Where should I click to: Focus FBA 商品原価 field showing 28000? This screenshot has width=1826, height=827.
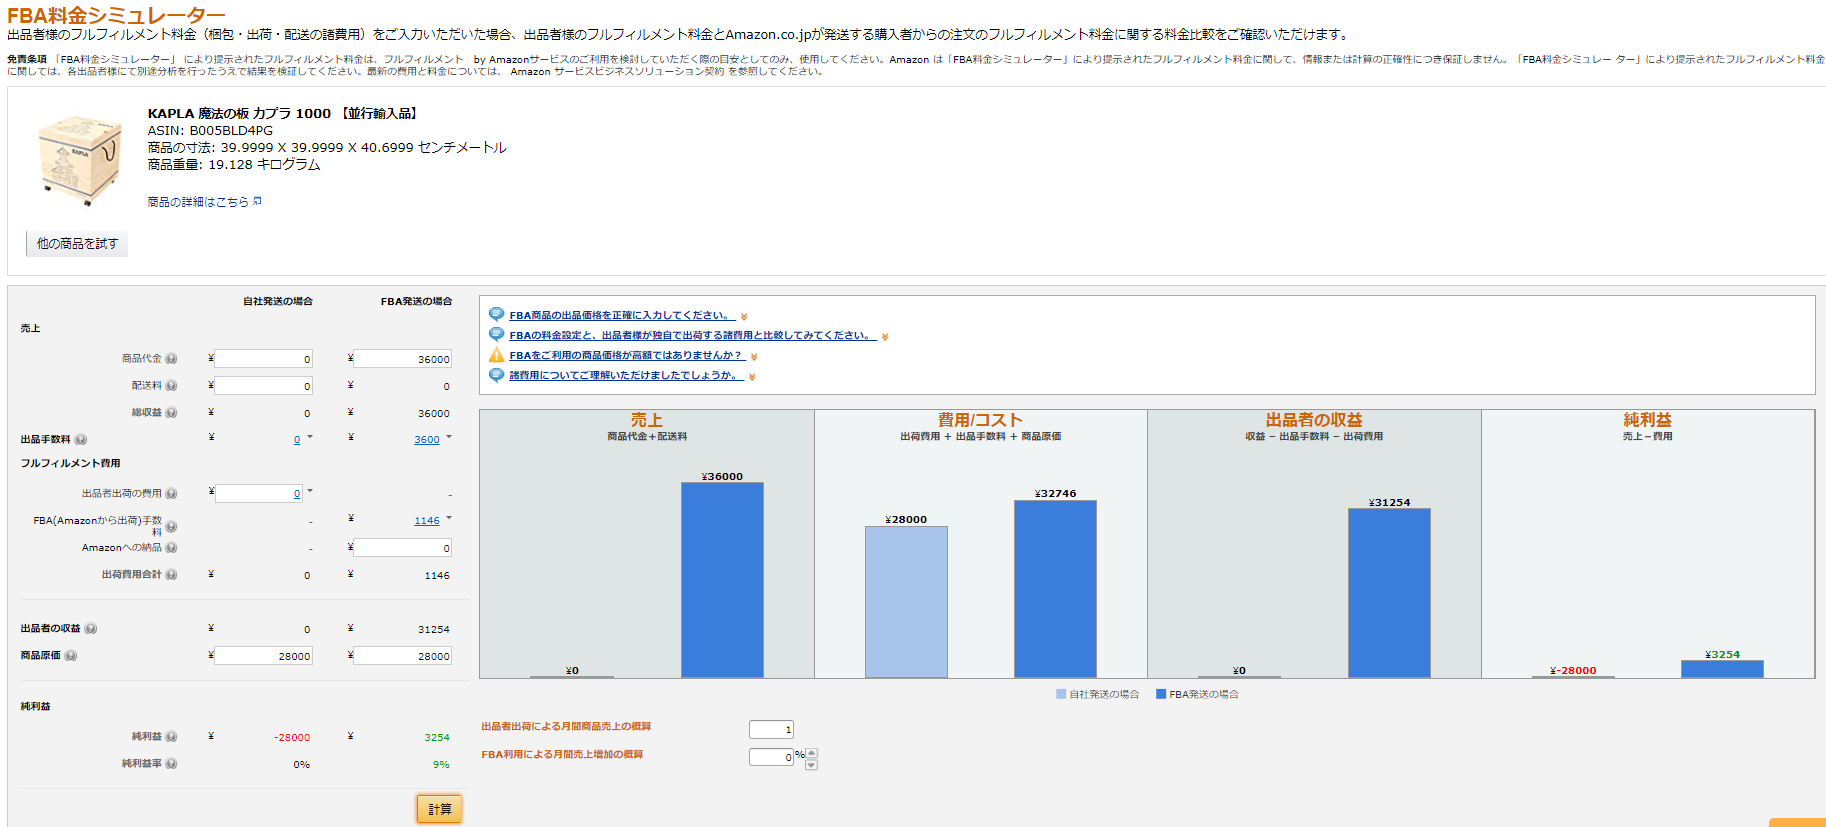403,656
